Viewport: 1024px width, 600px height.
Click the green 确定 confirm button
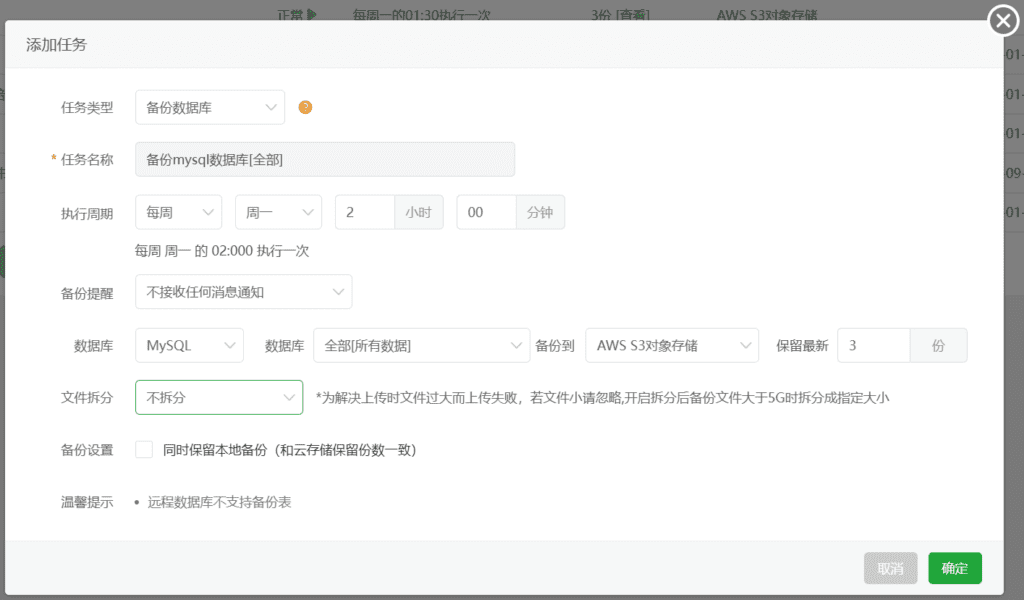point(954,568)
